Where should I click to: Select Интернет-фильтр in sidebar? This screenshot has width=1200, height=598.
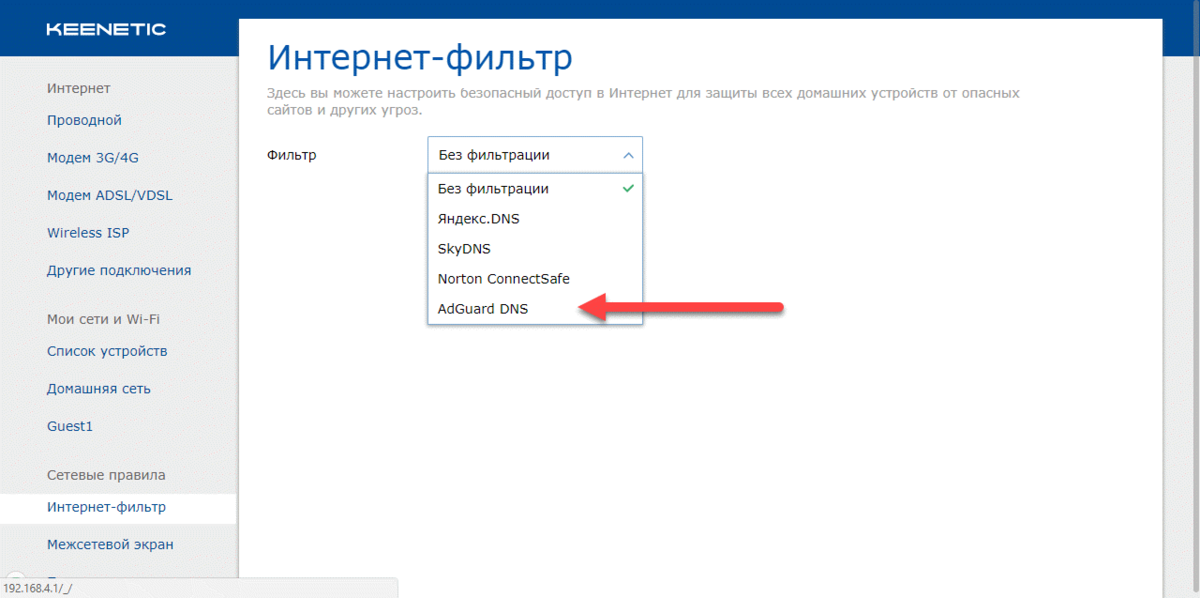pos(118,507)
